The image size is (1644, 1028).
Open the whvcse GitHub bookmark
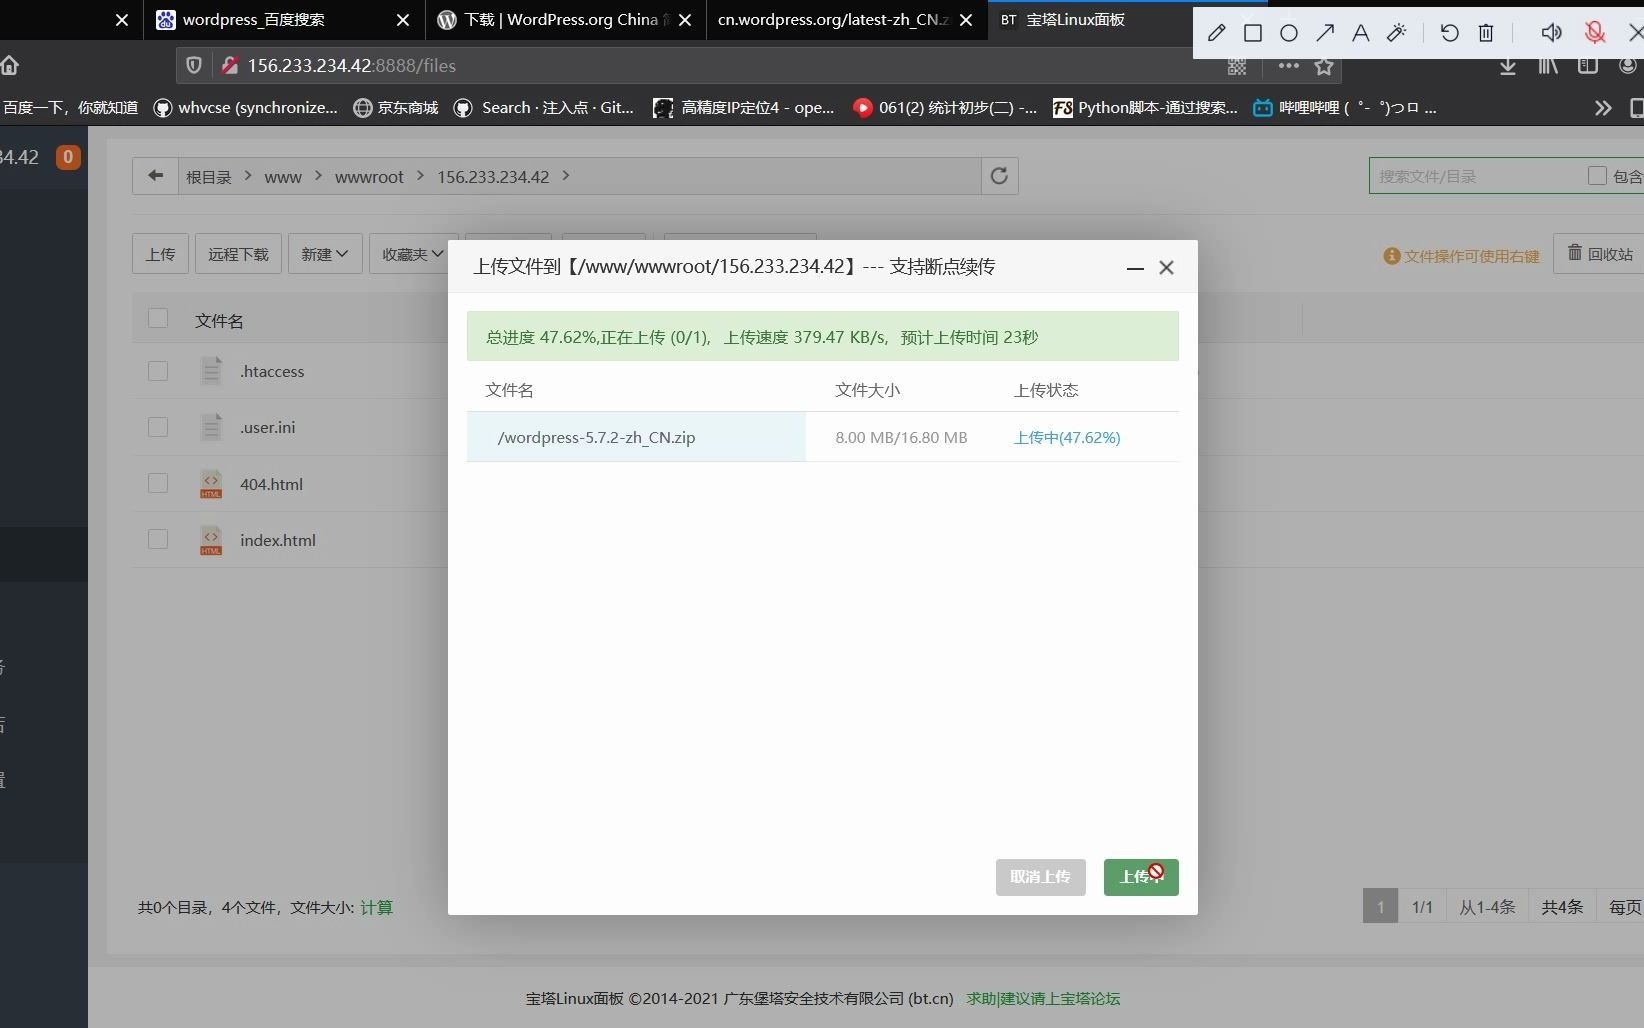246,108
